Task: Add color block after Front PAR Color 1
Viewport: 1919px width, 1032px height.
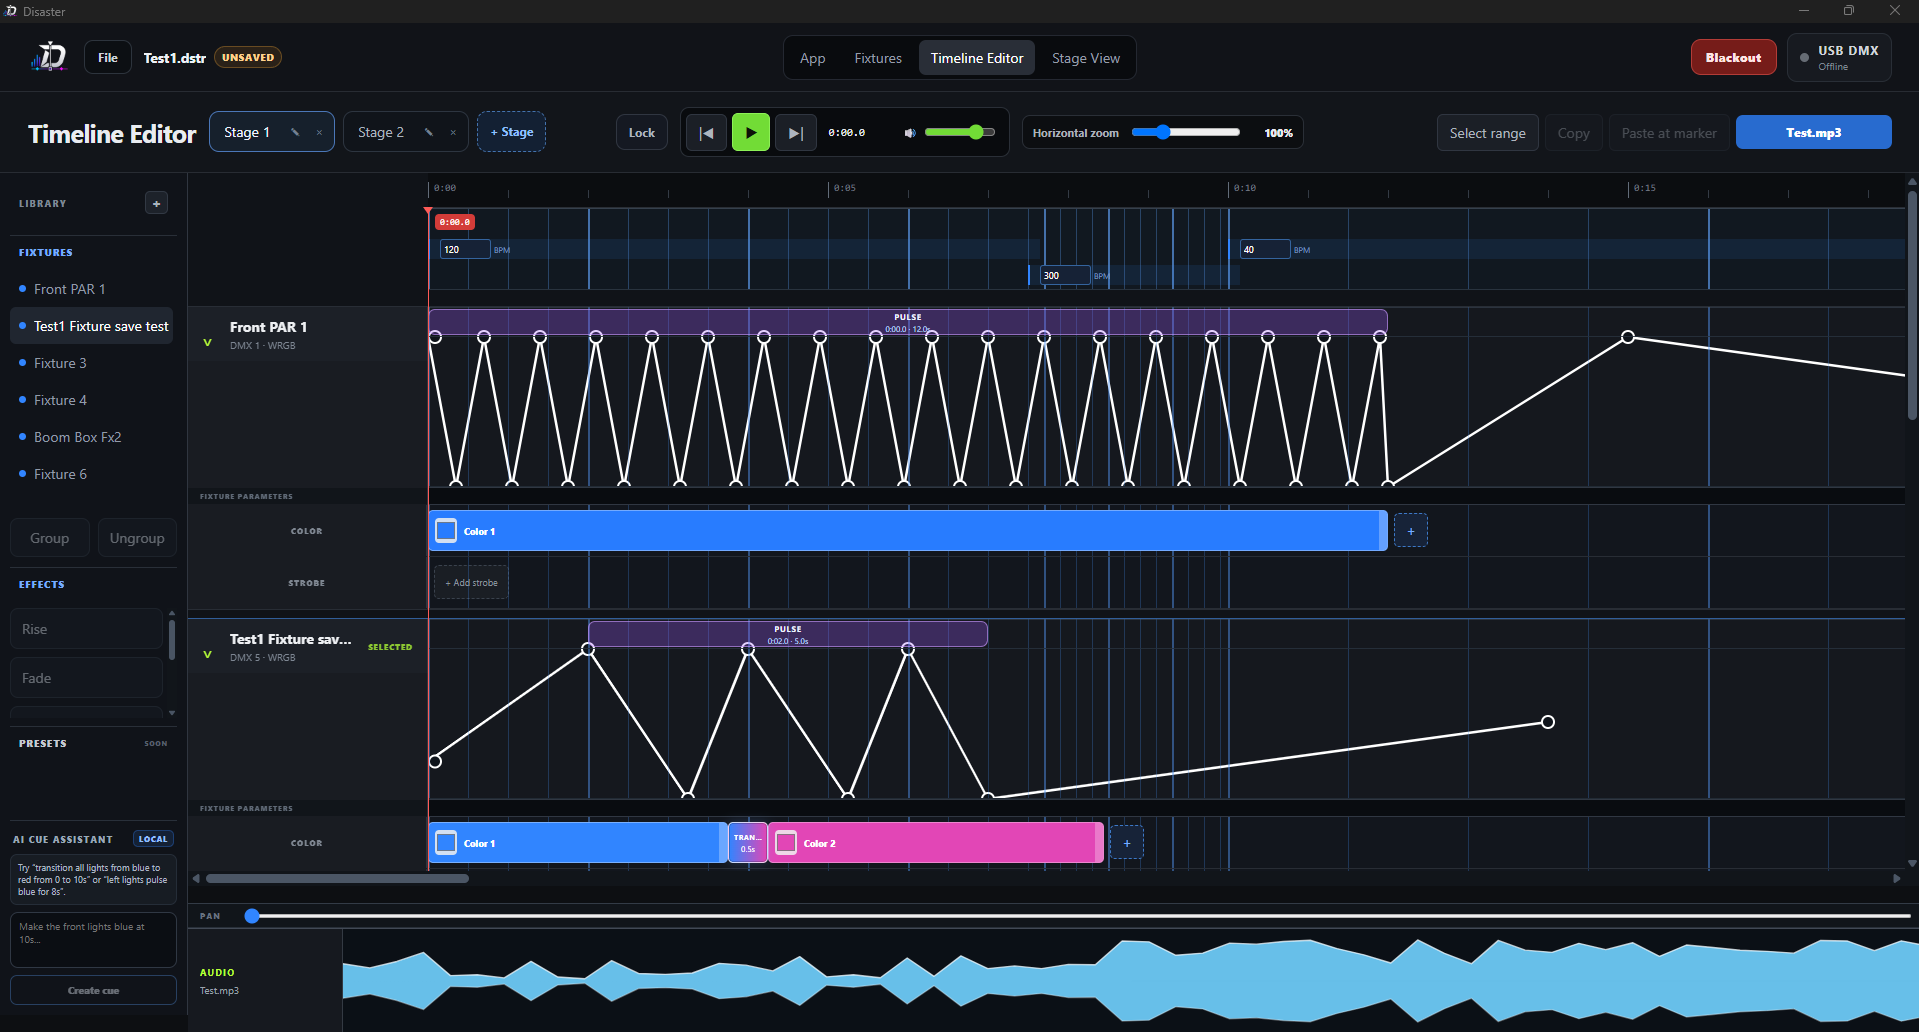Action: 1411,531
